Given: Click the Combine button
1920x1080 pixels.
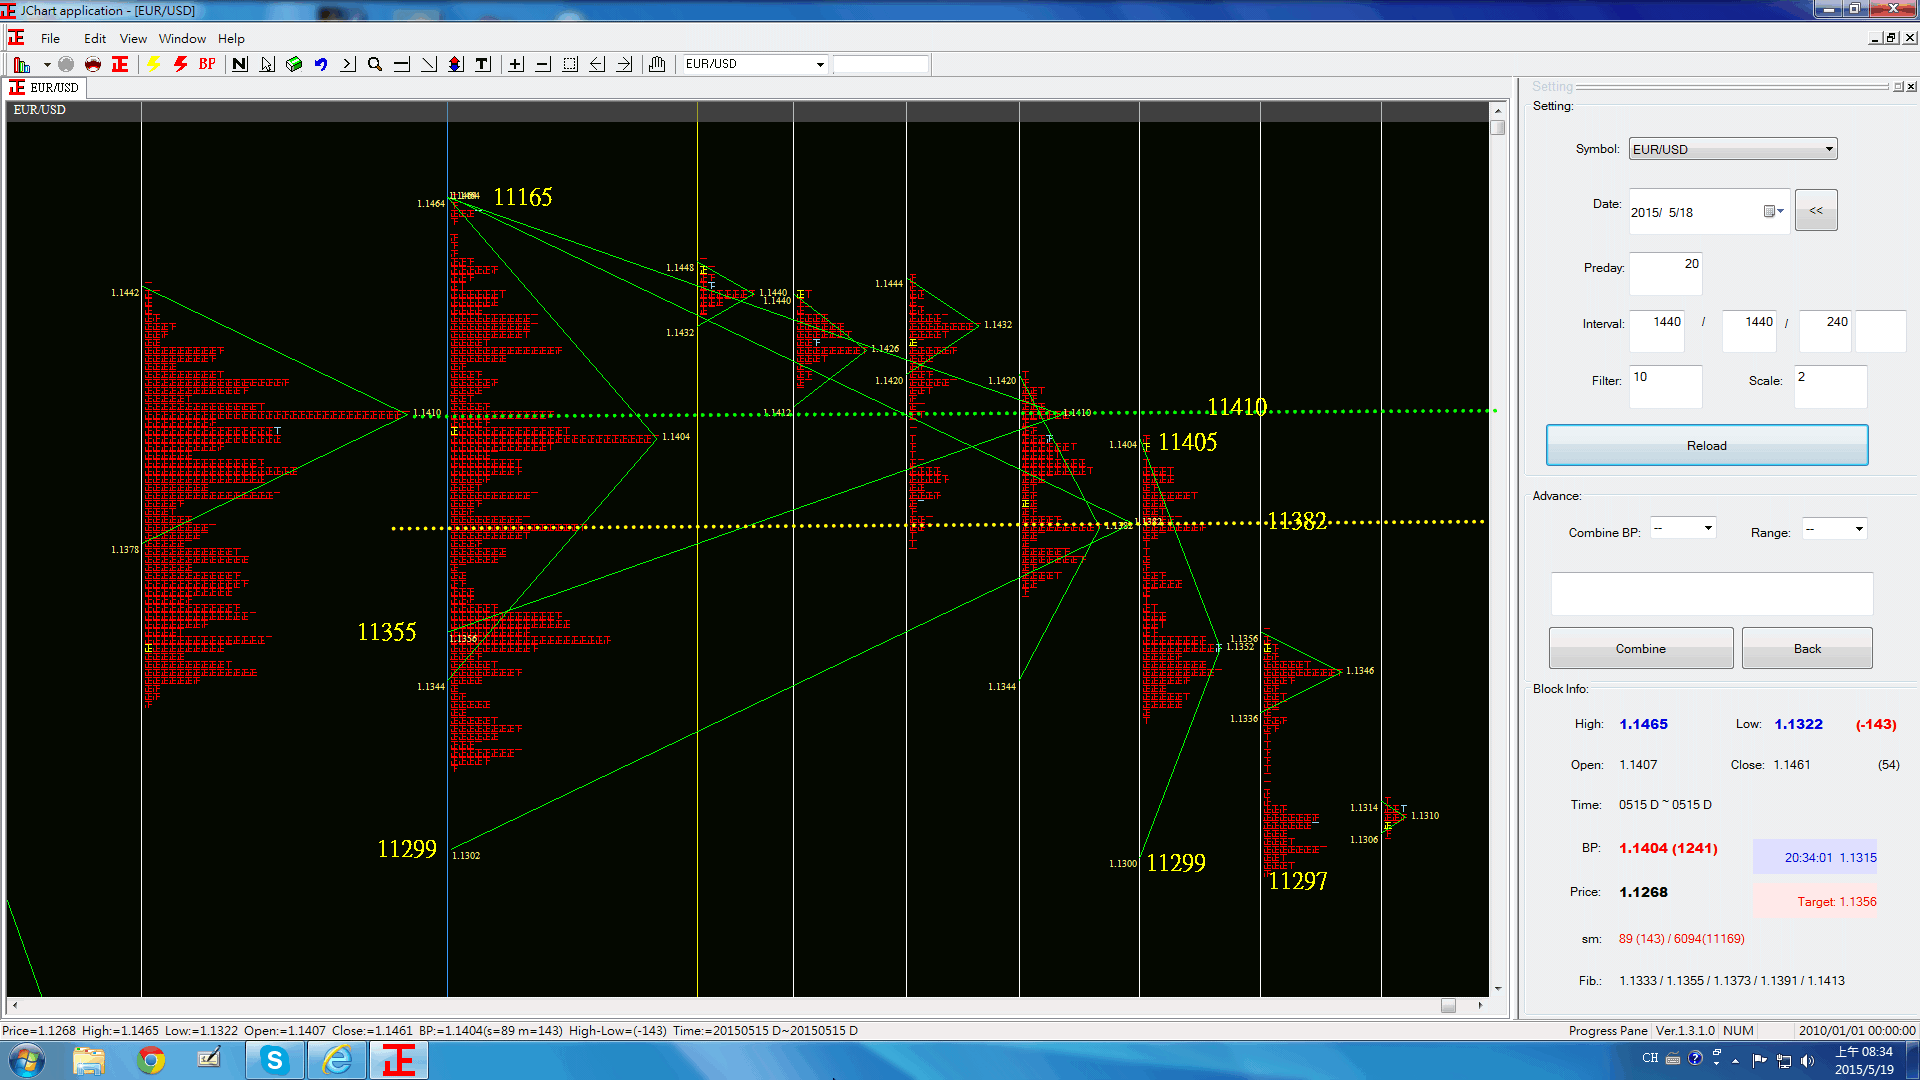Looking at the screenshot, I should point(1641,648).
